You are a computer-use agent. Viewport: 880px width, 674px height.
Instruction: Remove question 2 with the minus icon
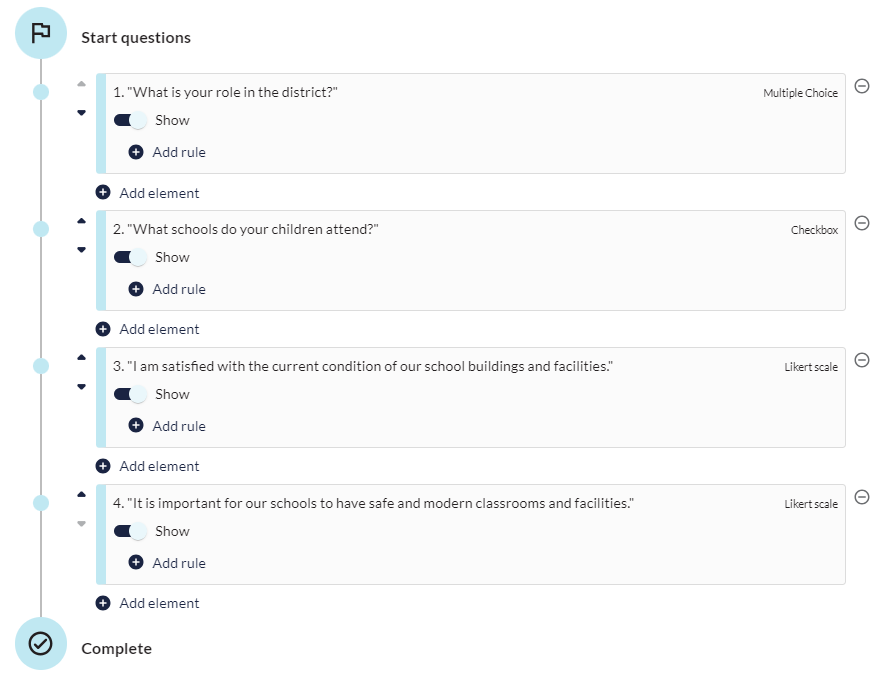[x=862, y=223]
